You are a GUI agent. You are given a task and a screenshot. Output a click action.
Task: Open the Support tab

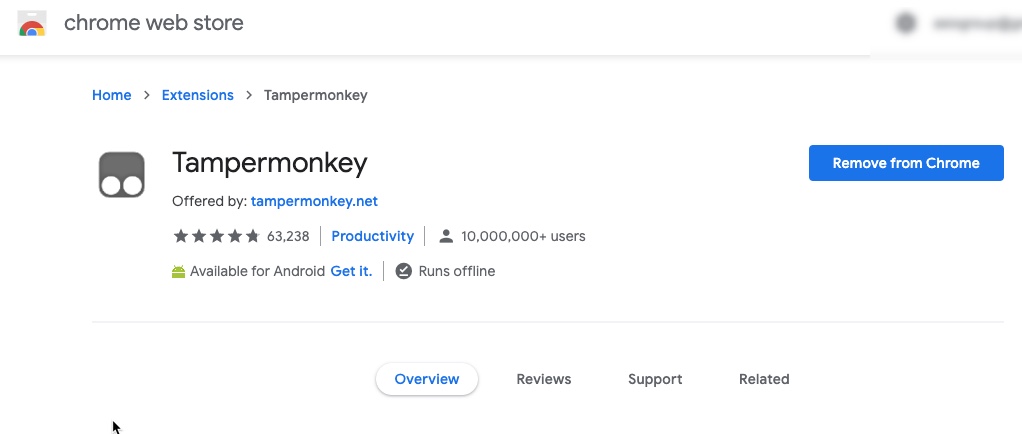click(x=655, y=379)
